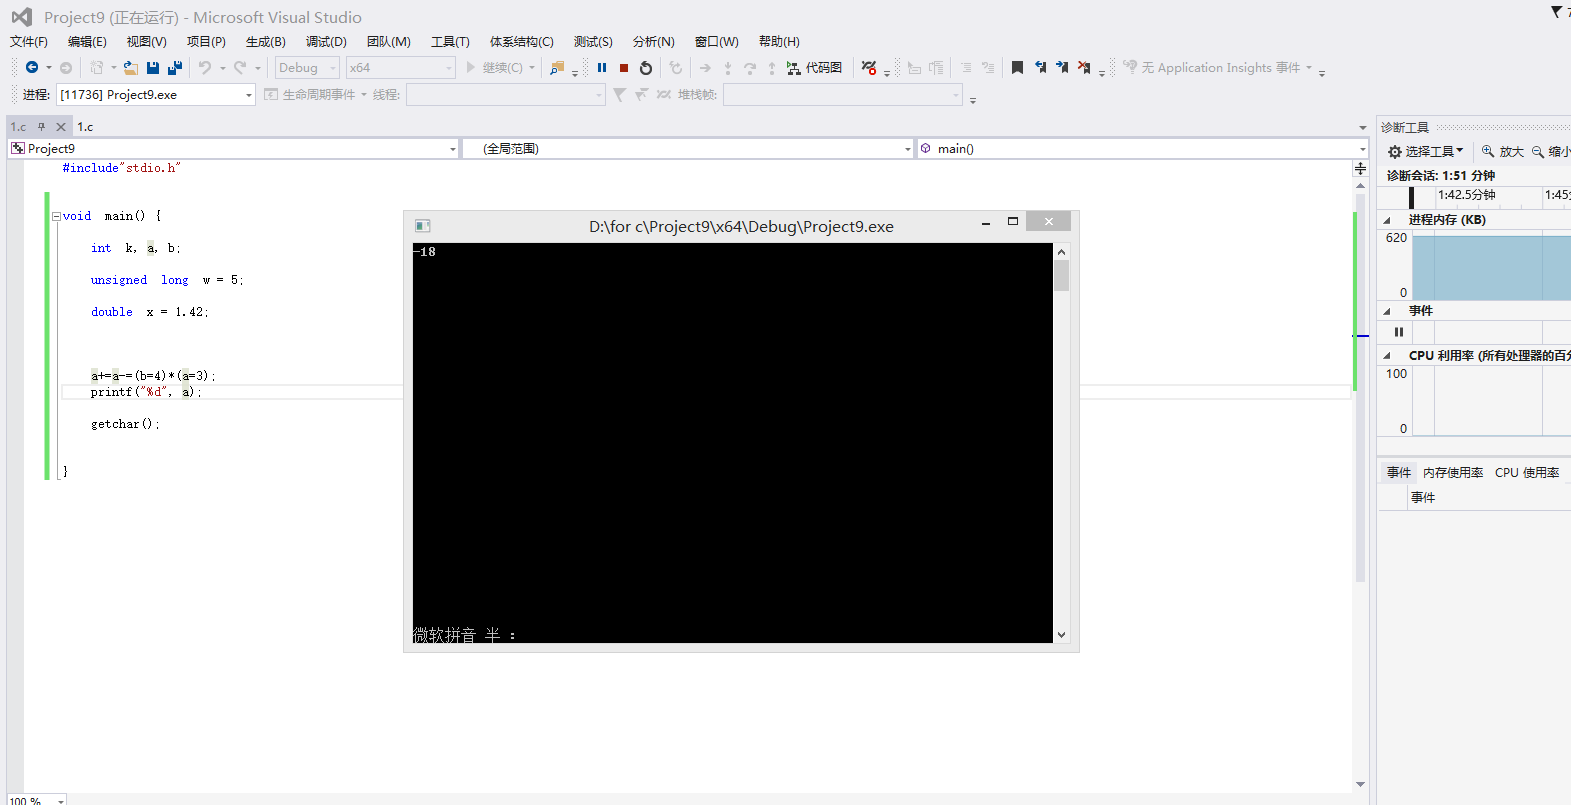Open the main() member dropdown
Viewport: 1571px width, 805px height.
pos(1143,149)
